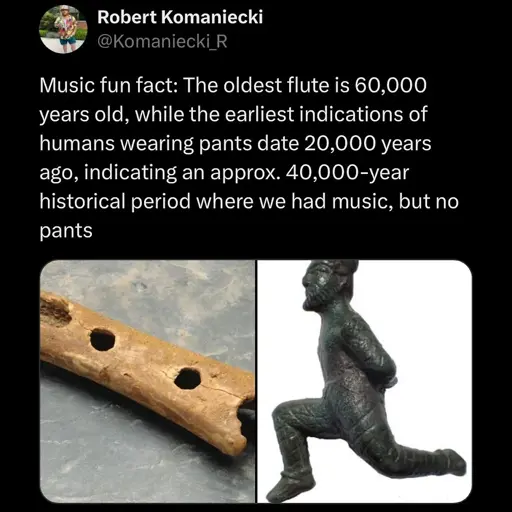Click the 'Music fun fact' opening words

click(108, 85)
